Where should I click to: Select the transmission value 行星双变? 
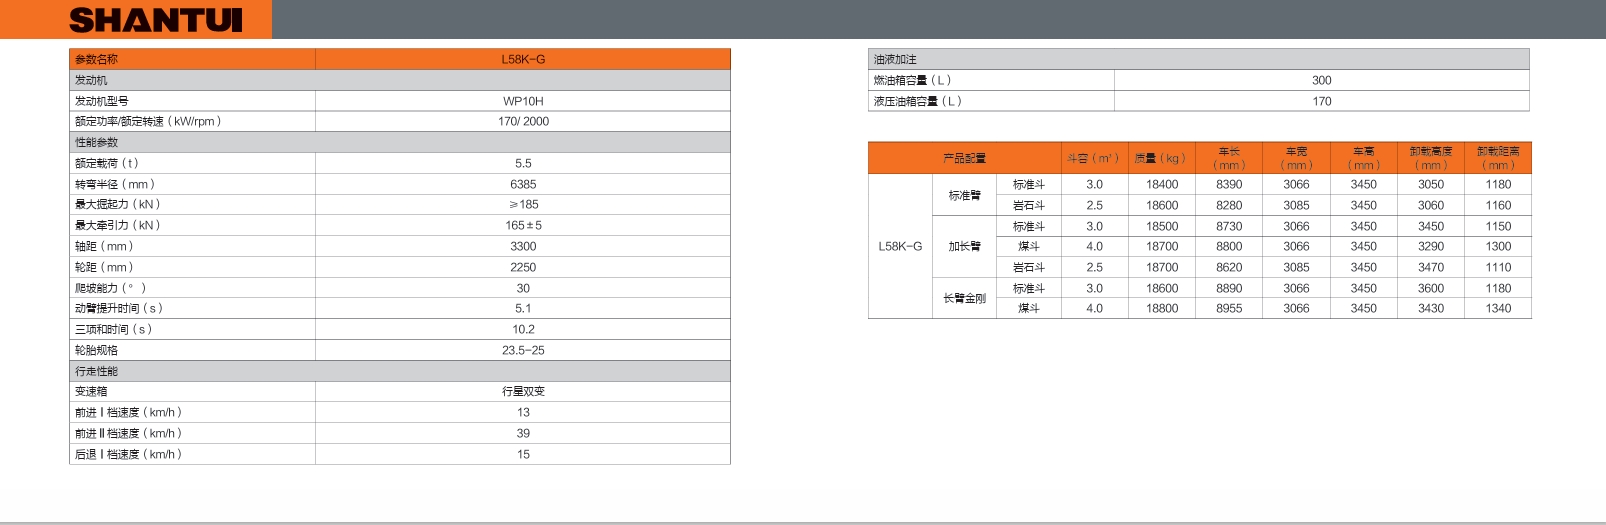tap(523, 391)
